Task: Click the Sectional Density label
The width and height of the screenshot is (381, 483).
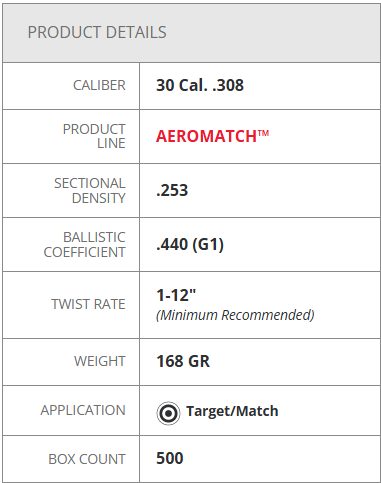Action: 90,190
